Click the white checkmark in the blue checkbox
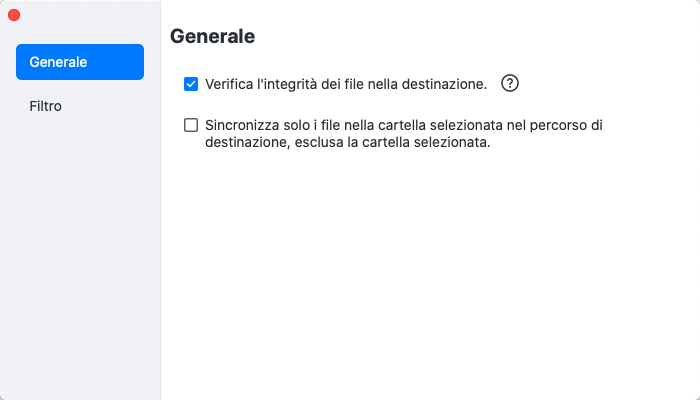 191,84
